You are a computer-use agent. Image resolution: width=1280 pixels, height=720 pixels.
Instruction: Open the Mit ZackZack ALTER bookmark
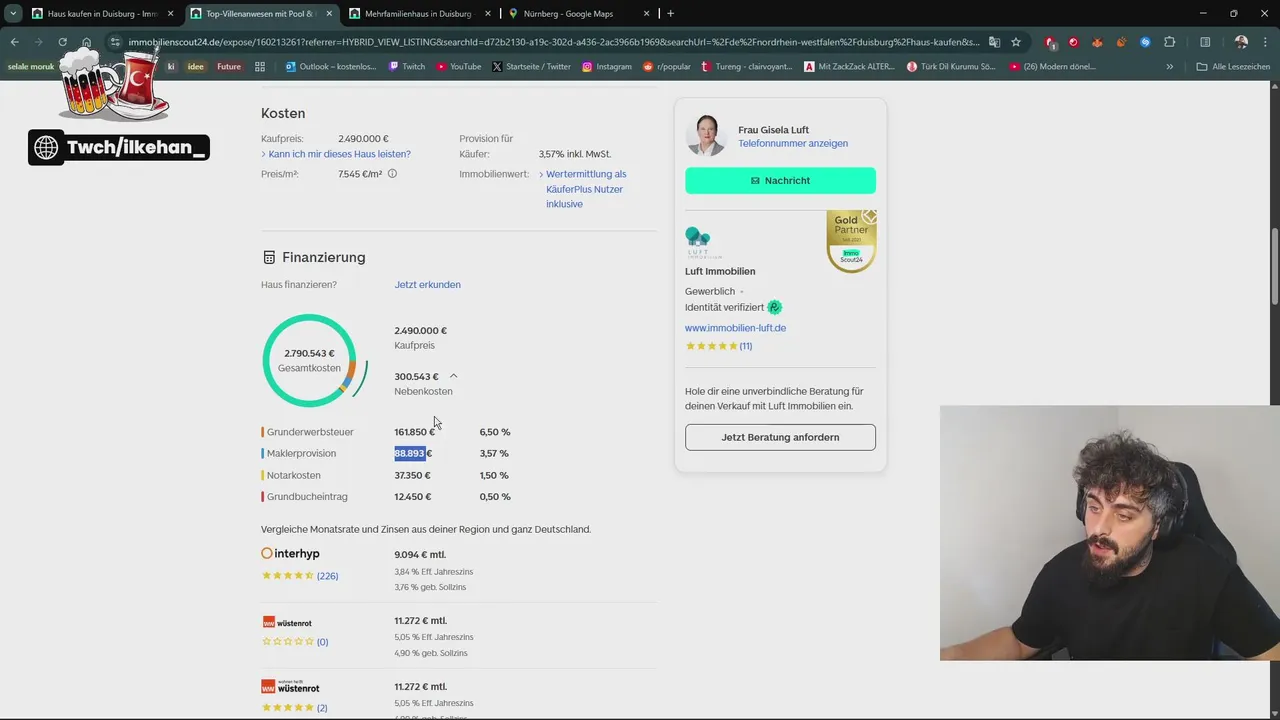850,67
